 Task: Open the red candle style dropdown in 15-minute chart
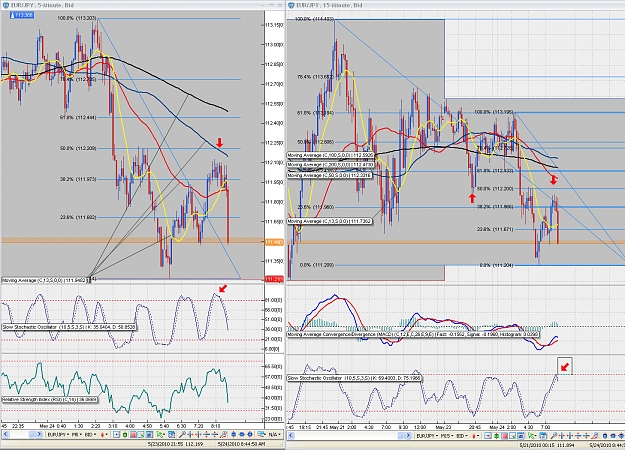point(476,436)
